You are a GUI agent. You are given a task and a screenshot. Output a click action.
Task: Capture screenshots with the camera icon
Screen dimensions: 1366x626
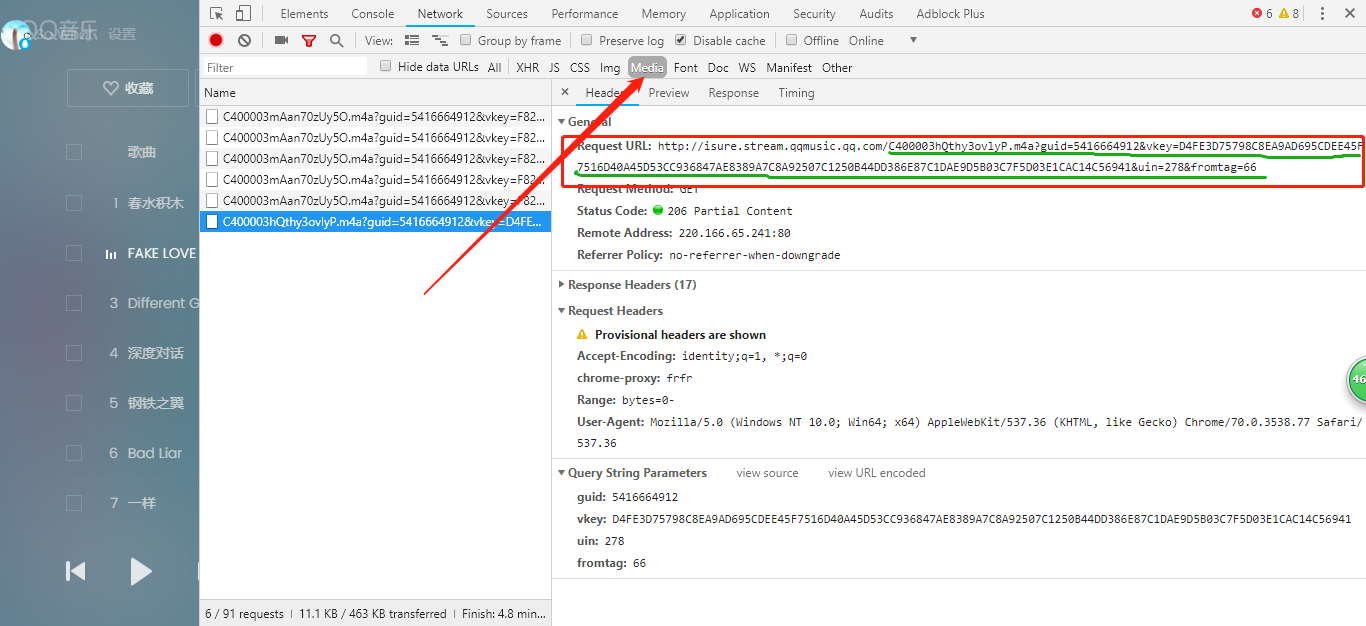coord(281,40)
